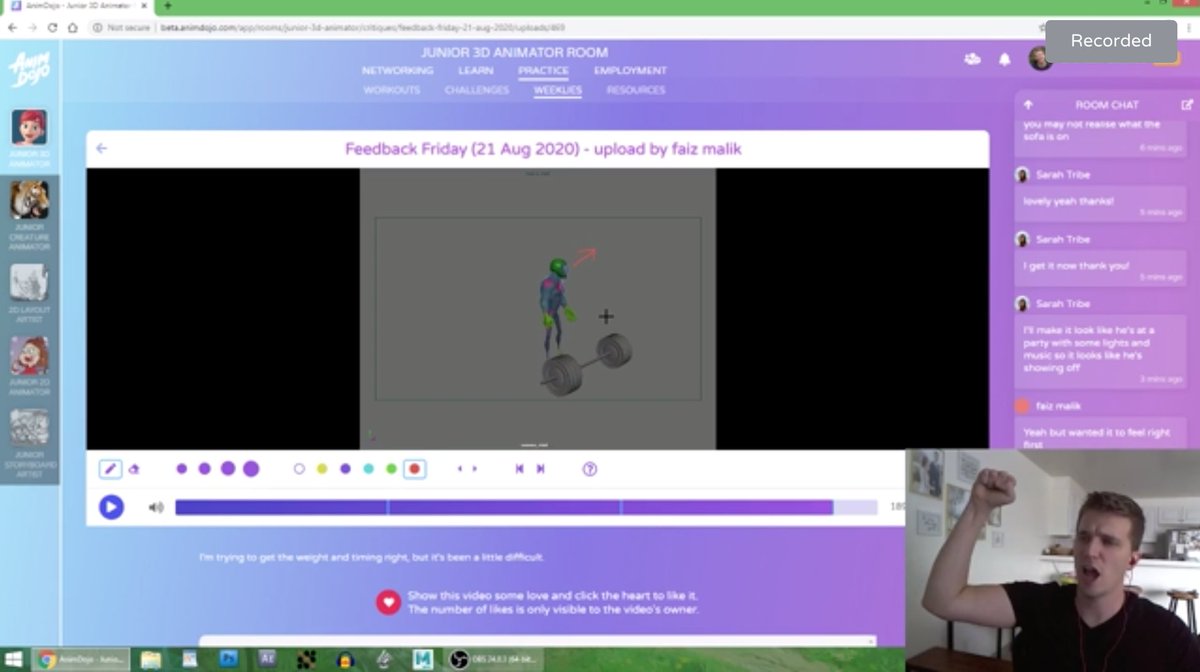Select the AnimDojo browser tab
This screenshot has height=672, width=1200.
[80, 6]
